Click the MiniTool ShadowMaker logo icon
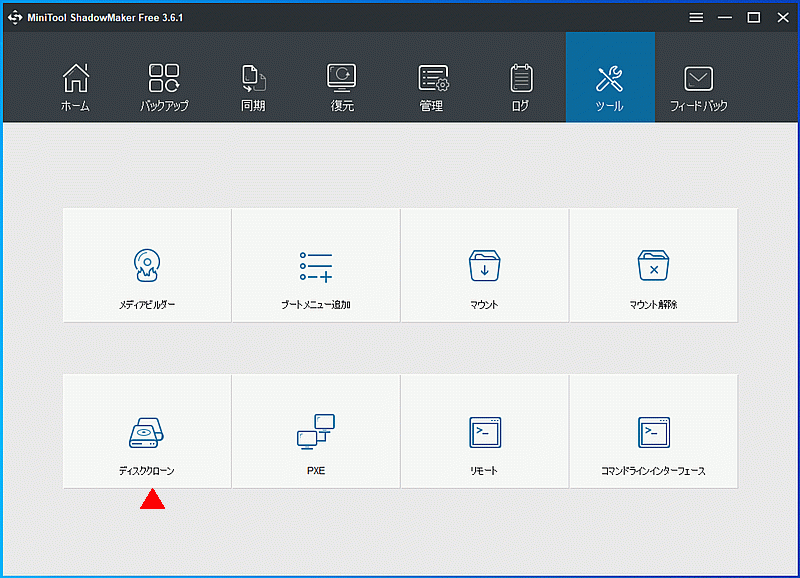The width and height of the screenshot is (800, 578). (15, 17)
